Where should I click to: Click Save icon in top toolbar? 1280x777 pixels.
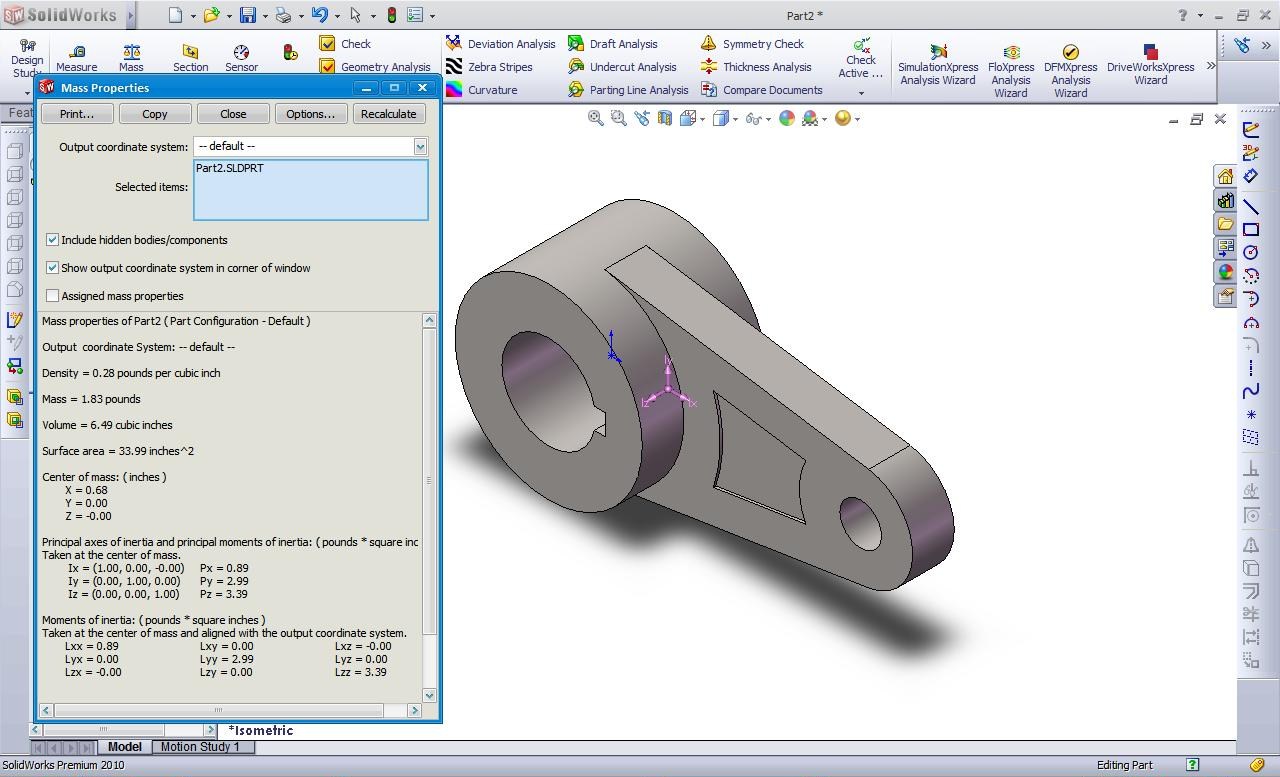pyautogui.click(x=247, y=15)
